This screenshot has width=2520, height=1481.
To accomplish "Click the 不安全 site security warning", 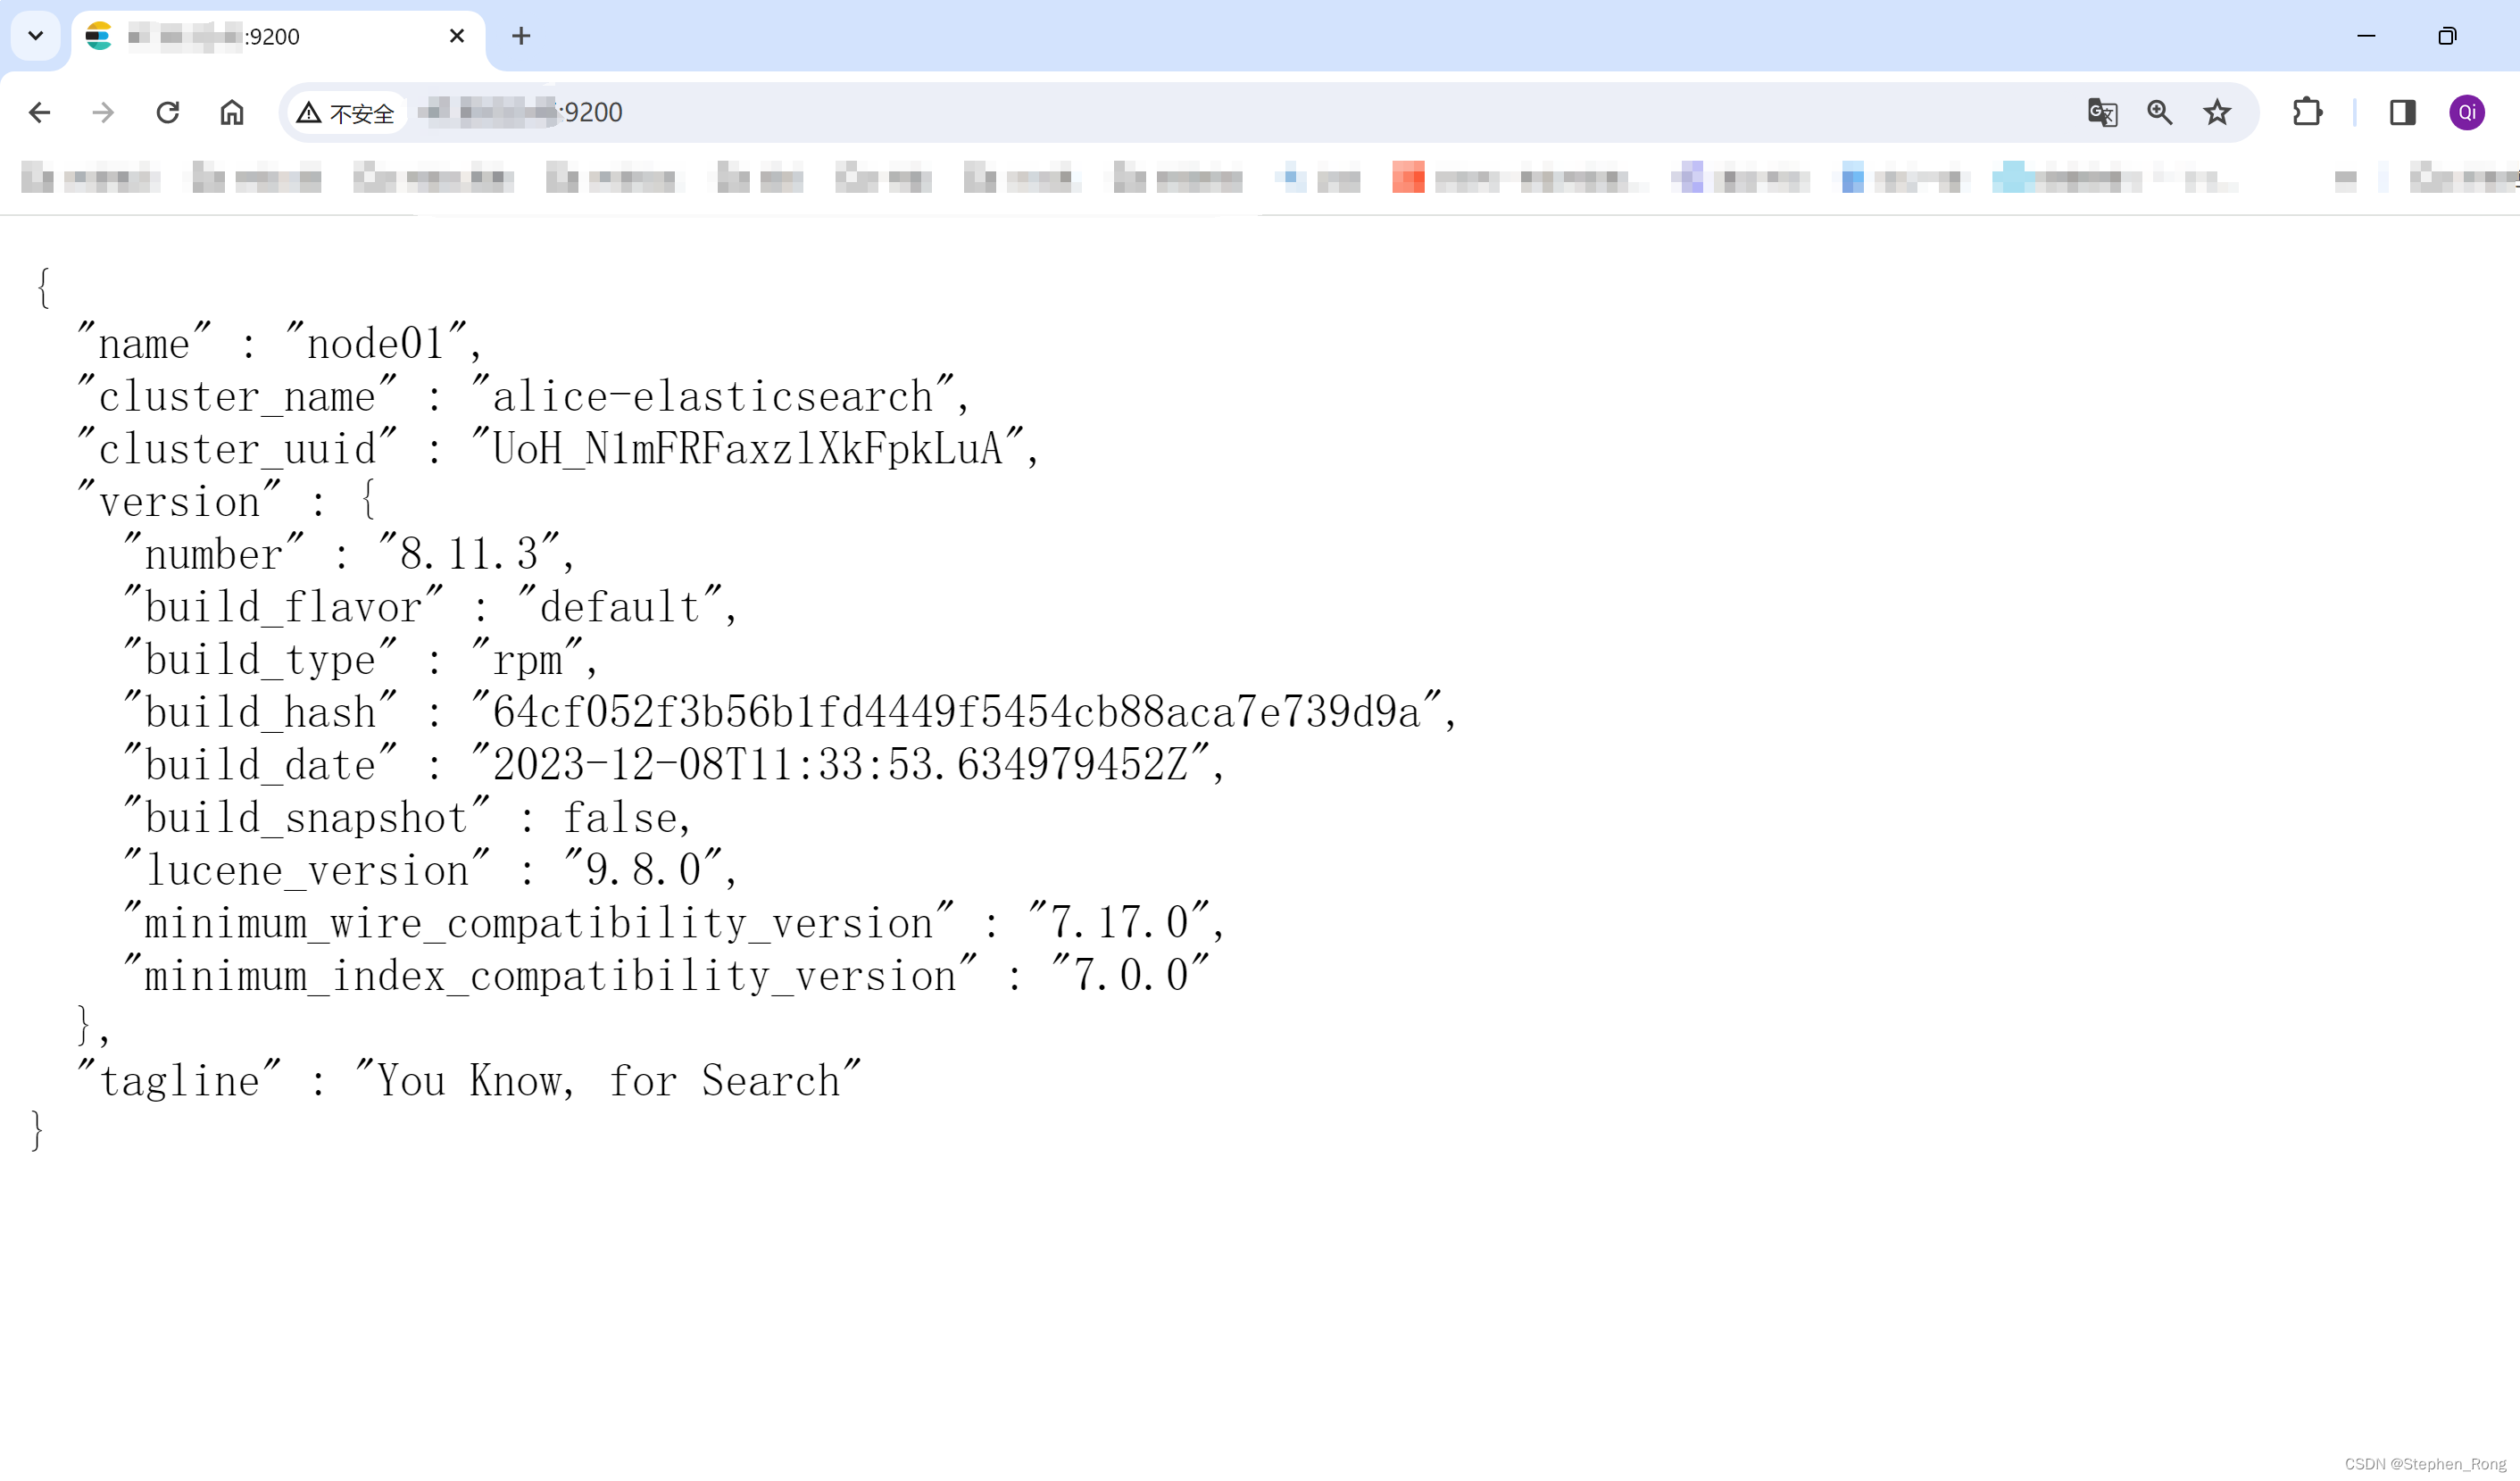I will [x=346, y=113].
